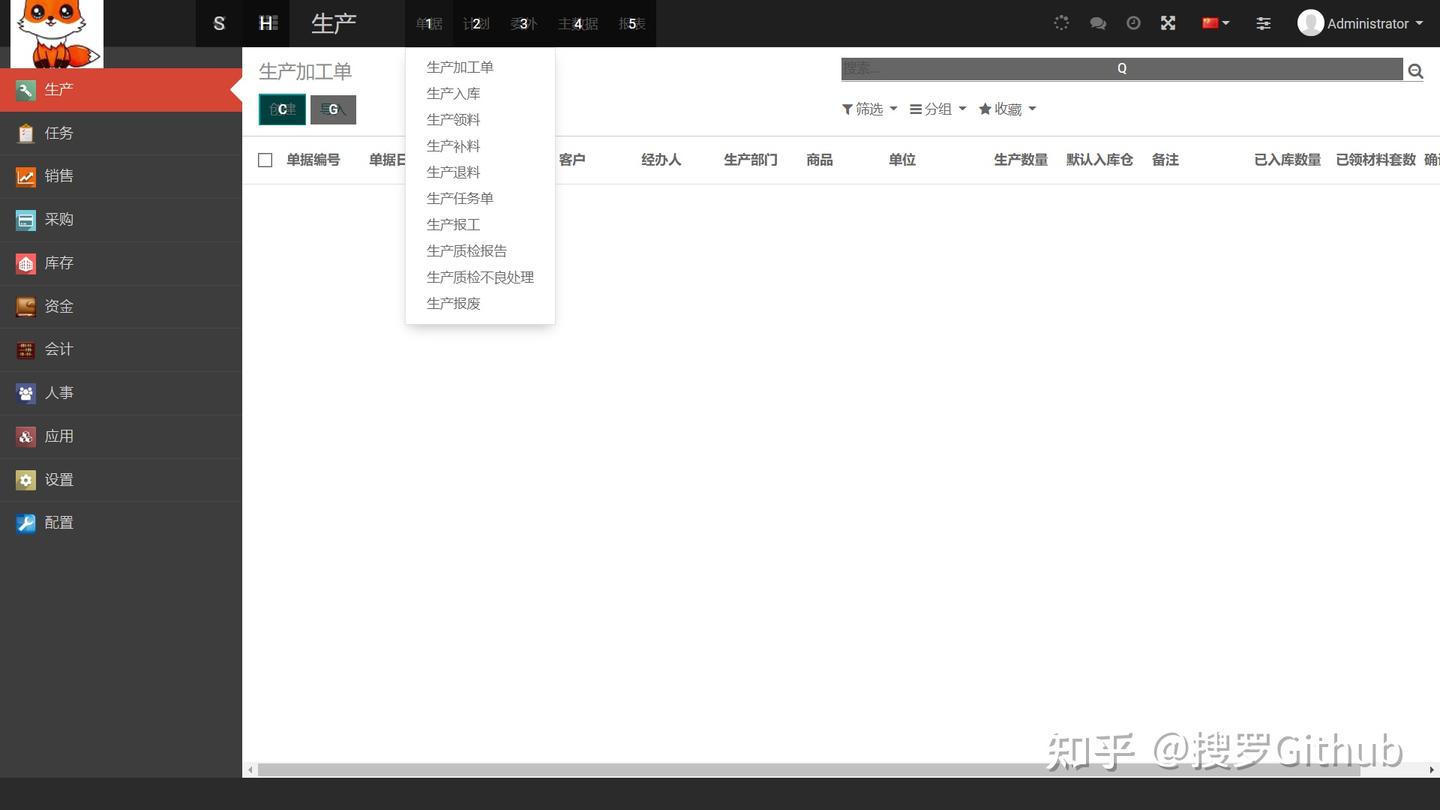Click the 创建 create button

point(281,109)
